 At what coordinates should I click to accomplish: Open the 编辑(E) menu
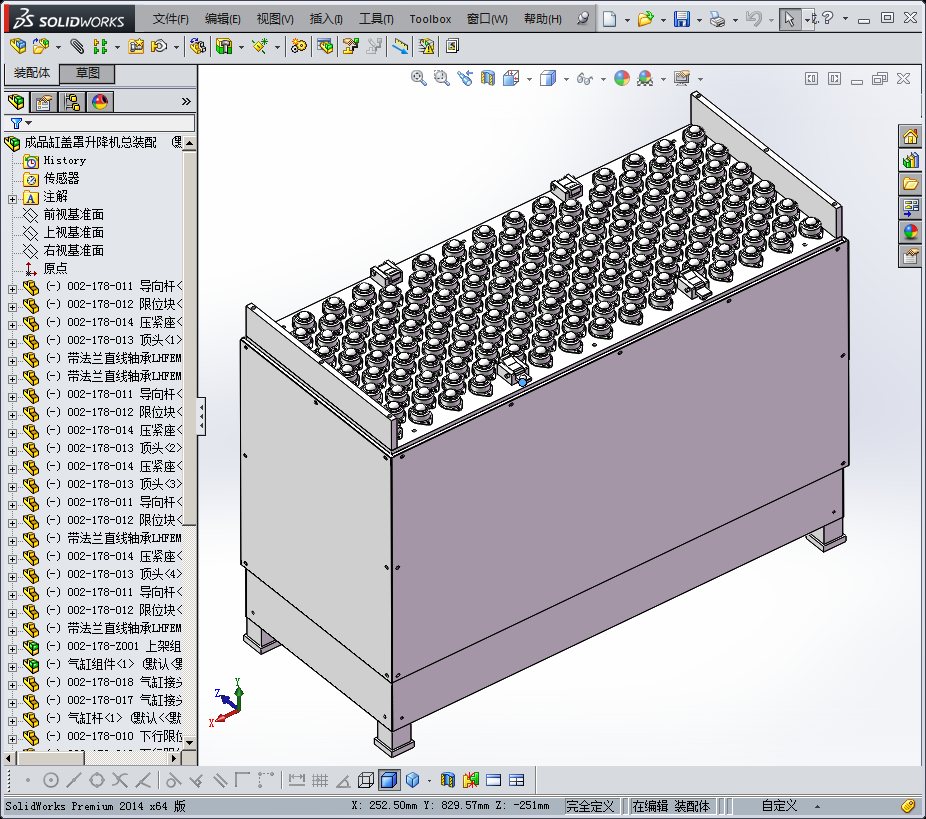(223, 19)
